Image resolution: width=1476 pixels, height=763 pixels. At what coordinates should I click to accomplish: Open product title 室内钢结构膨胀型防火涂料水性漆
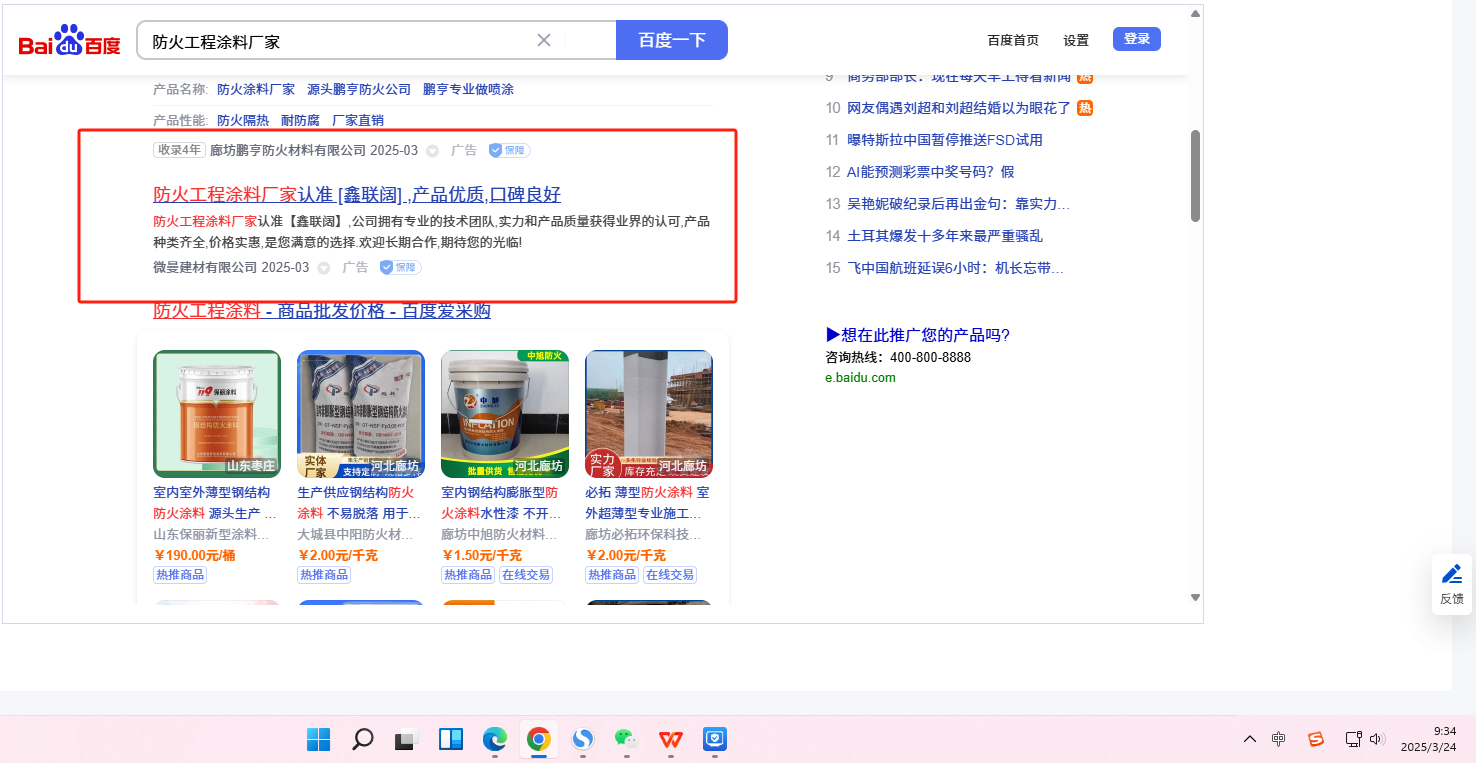pyautogui.click(x=503, y=503)
